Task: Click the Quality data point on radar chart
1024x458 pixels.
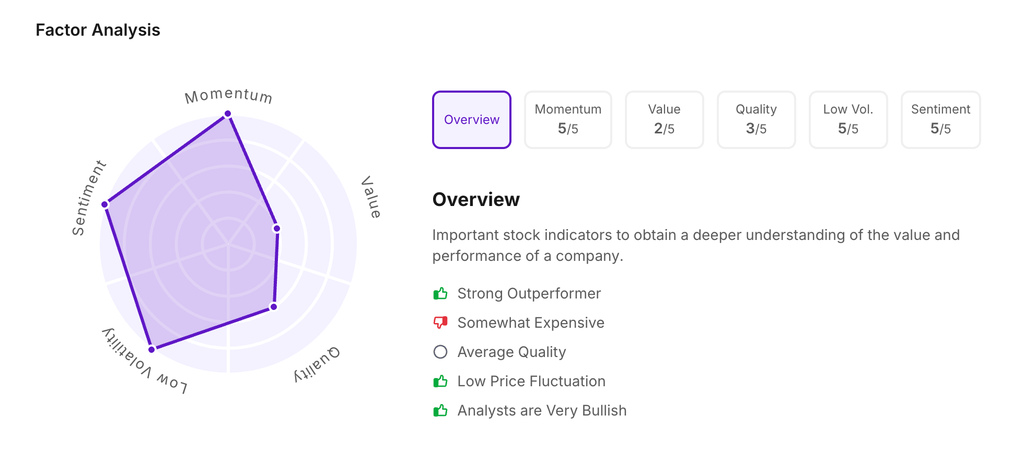Action: click(273, 306)
